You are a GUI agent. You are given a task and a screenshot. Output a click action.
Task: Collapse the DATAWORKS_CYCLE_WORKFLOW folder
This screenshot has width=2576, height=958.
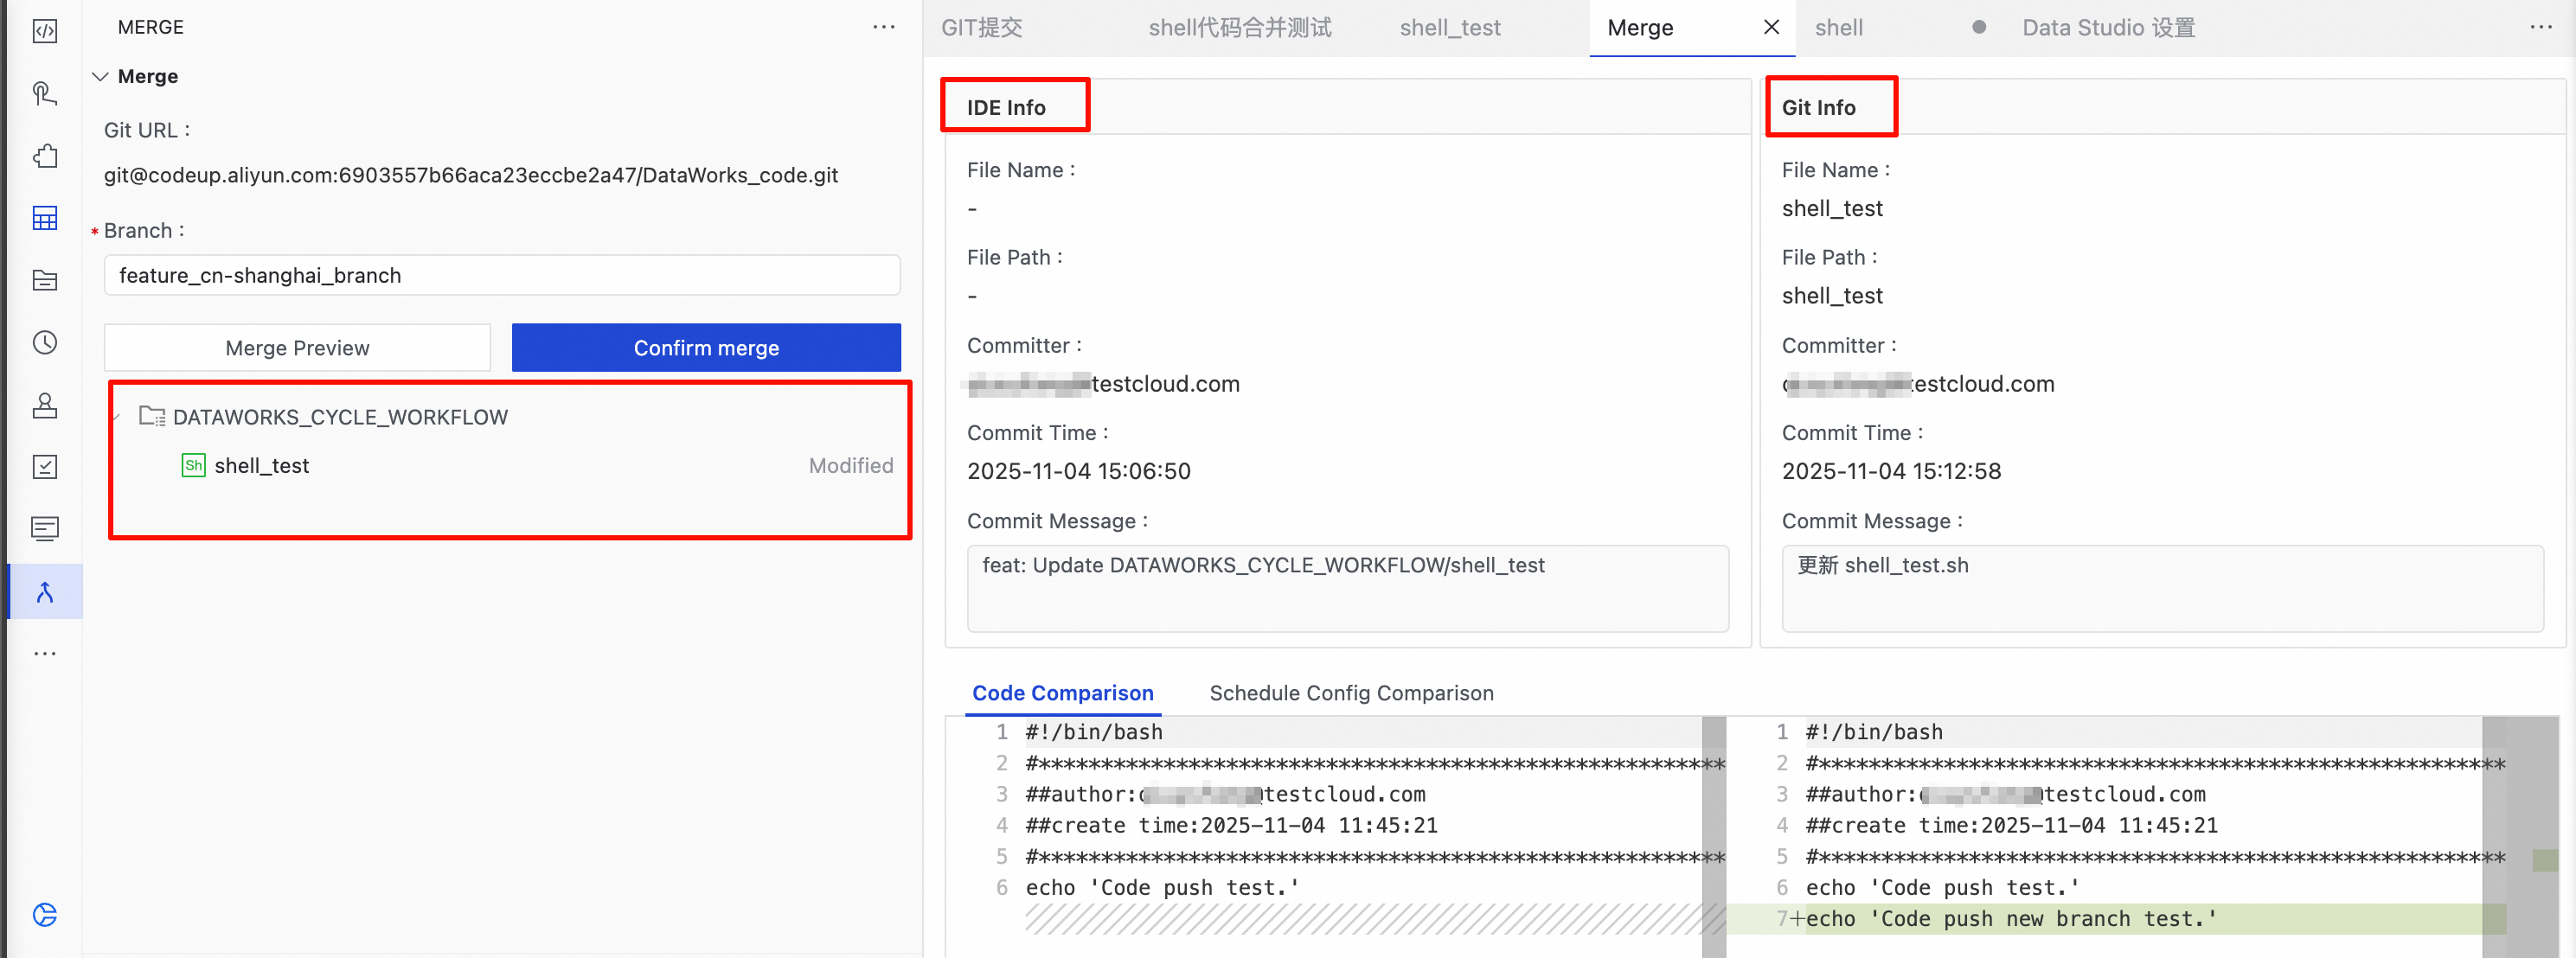[x=117, y=417]
